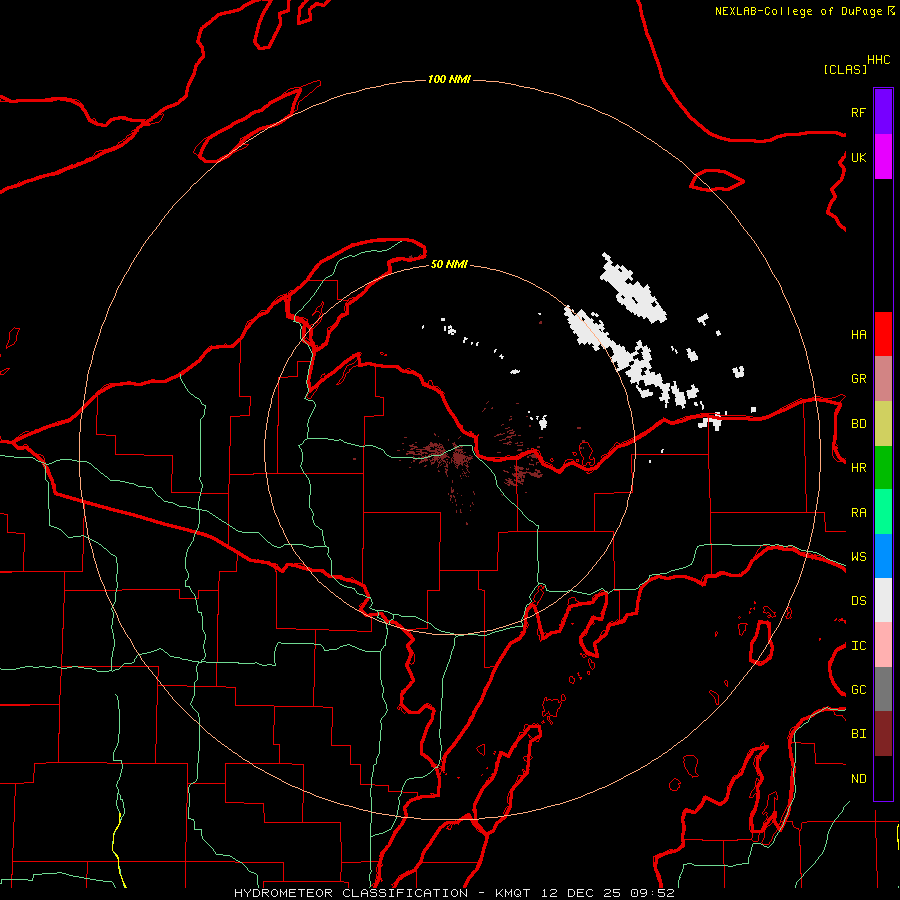Click the RF purple legend swatch
Image resolution: width=900 pixels, height=900 pixels.
click(883, 112)
